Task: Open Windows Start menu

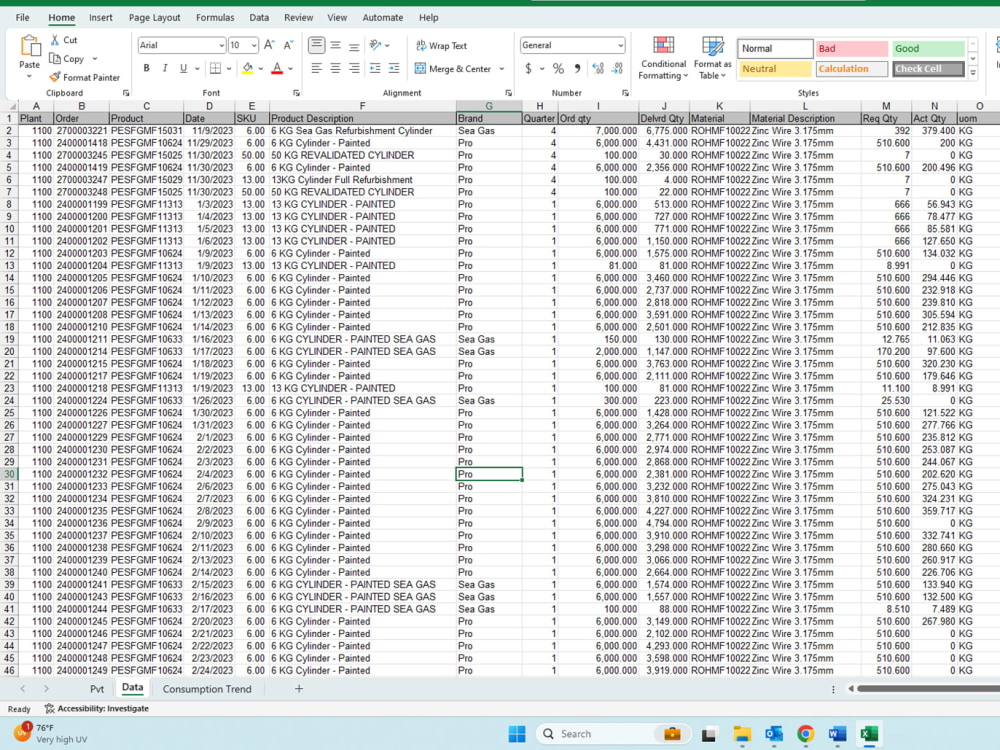Action: click(517, 734)
